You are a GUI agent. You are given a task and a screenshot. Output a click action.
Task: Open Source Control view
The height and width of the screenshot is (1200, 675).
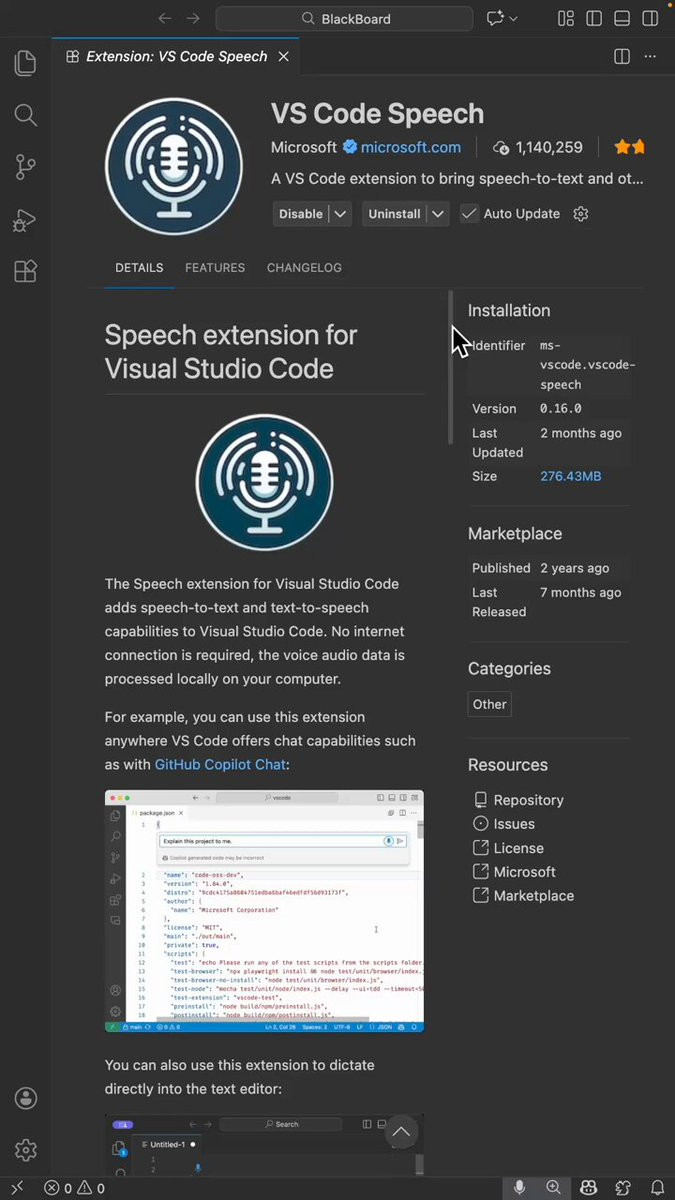pyautogui.click(x=26, y=167)
